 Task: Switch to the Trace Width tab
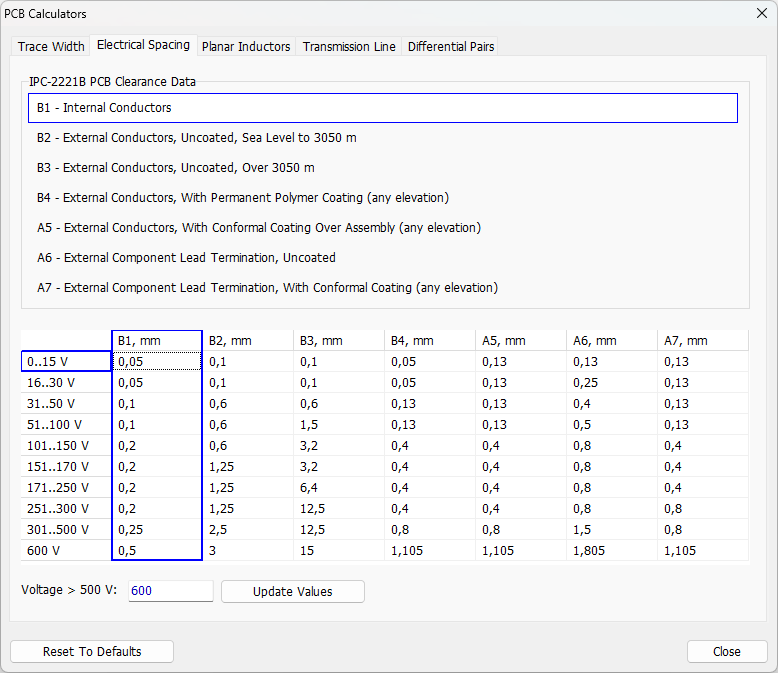pyautogui.click(x=51, y=47)
